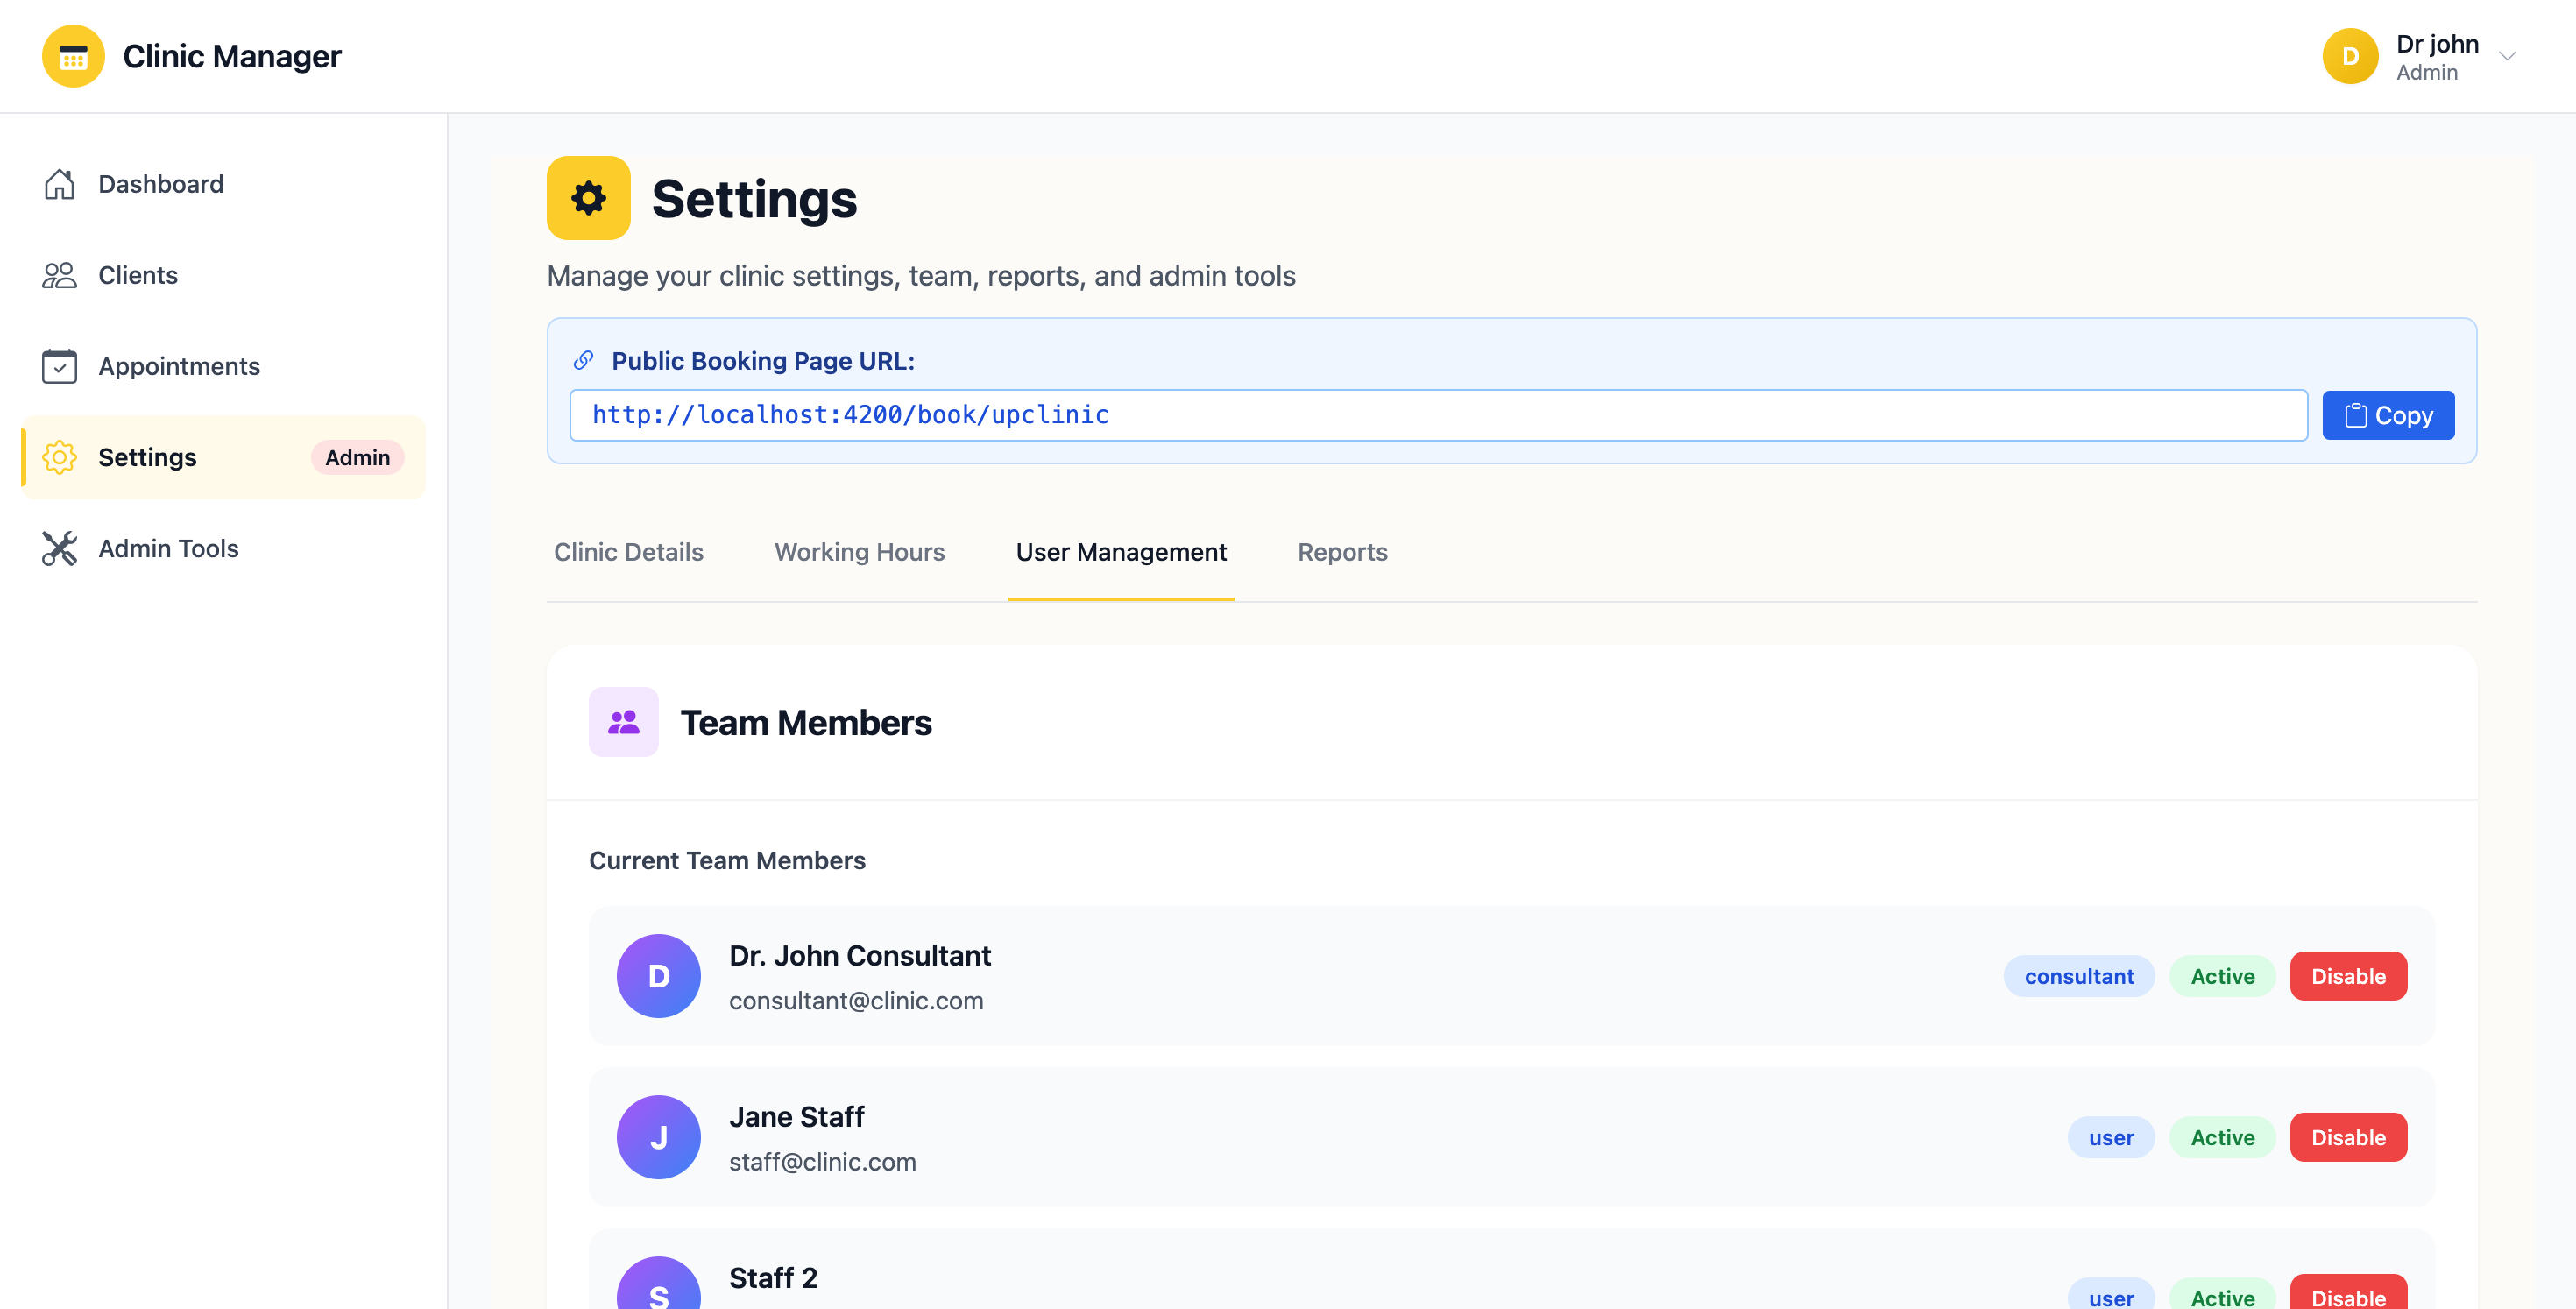Open Appointments via its calendar icon

[60, 366]
